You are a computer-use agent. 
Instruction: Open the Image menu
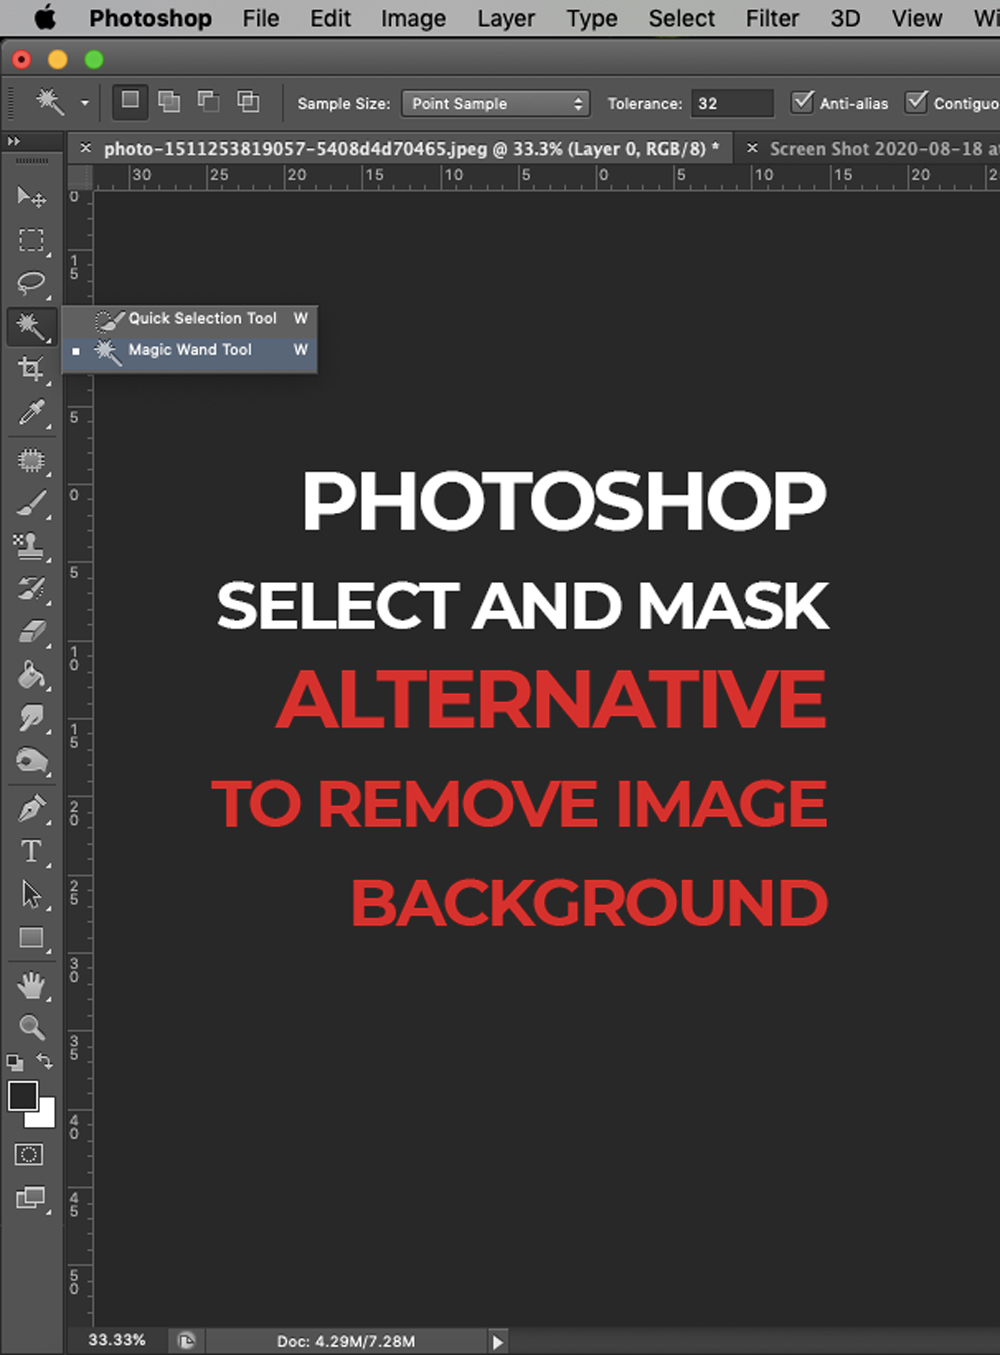(413, 18)
